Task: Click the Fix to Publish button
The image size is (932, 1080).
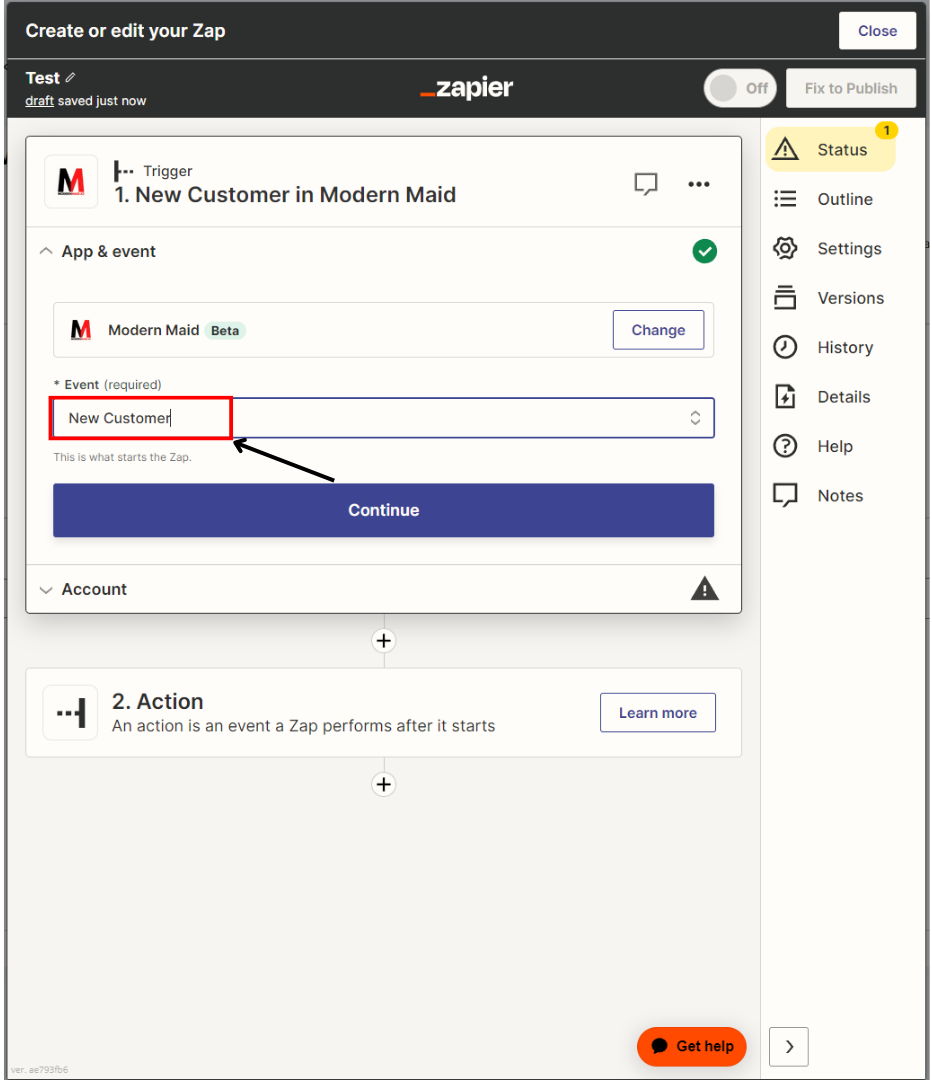Action: tap(851, 88)
